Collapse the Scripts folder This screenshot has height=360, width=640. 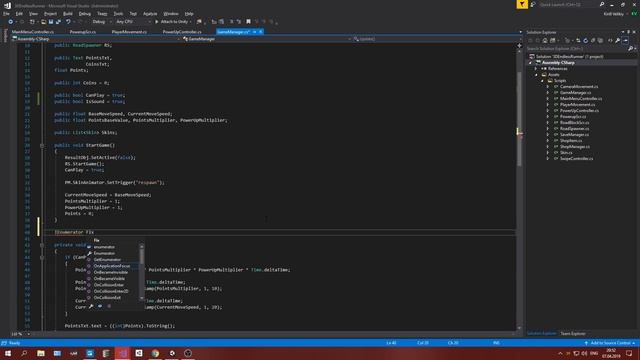coord(542,81)
